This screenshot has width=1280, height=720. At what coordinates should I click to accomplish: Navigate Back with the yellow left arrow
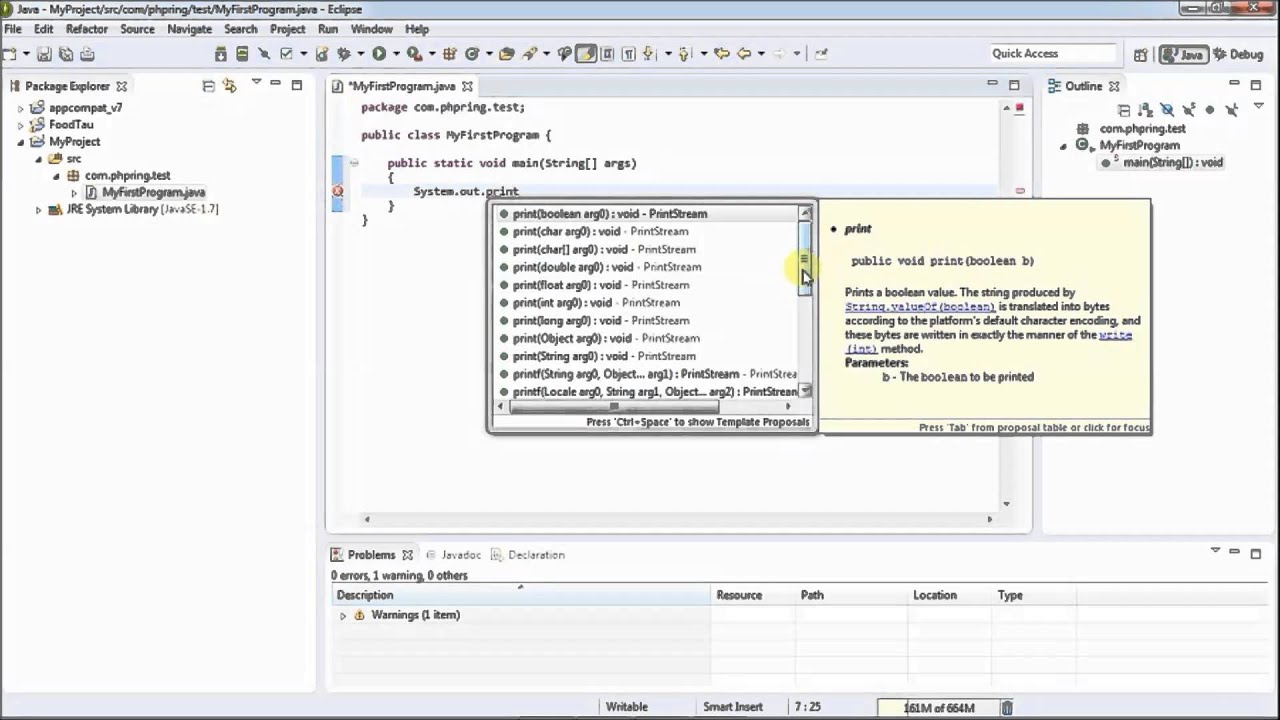tap(745, 54)
